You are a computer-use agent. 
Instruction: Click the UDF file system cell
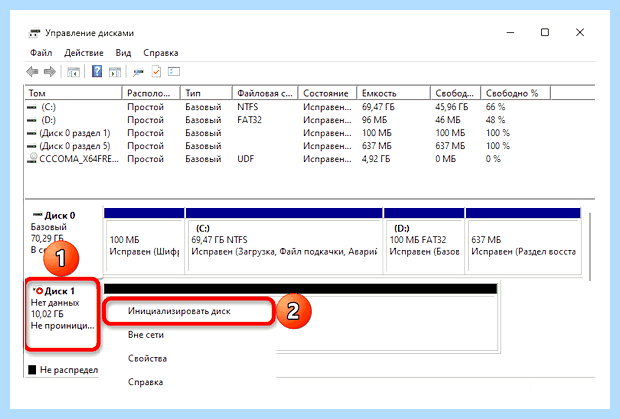246,159
